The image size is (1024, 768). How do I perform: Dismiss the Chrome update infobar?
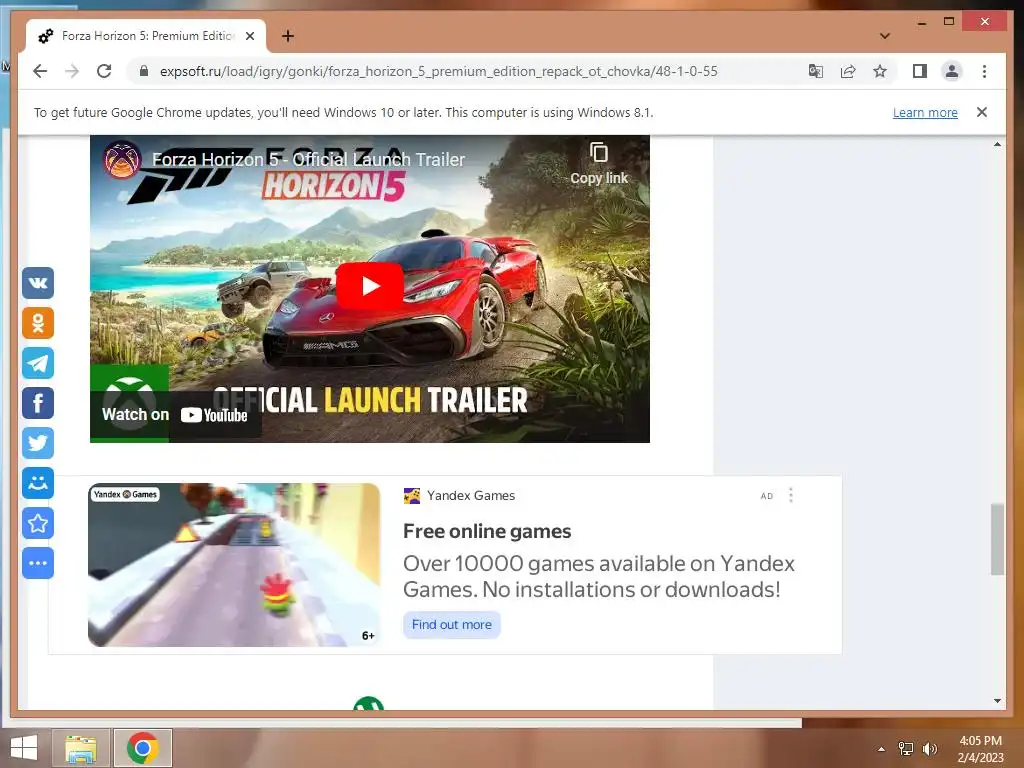(981, 112)
